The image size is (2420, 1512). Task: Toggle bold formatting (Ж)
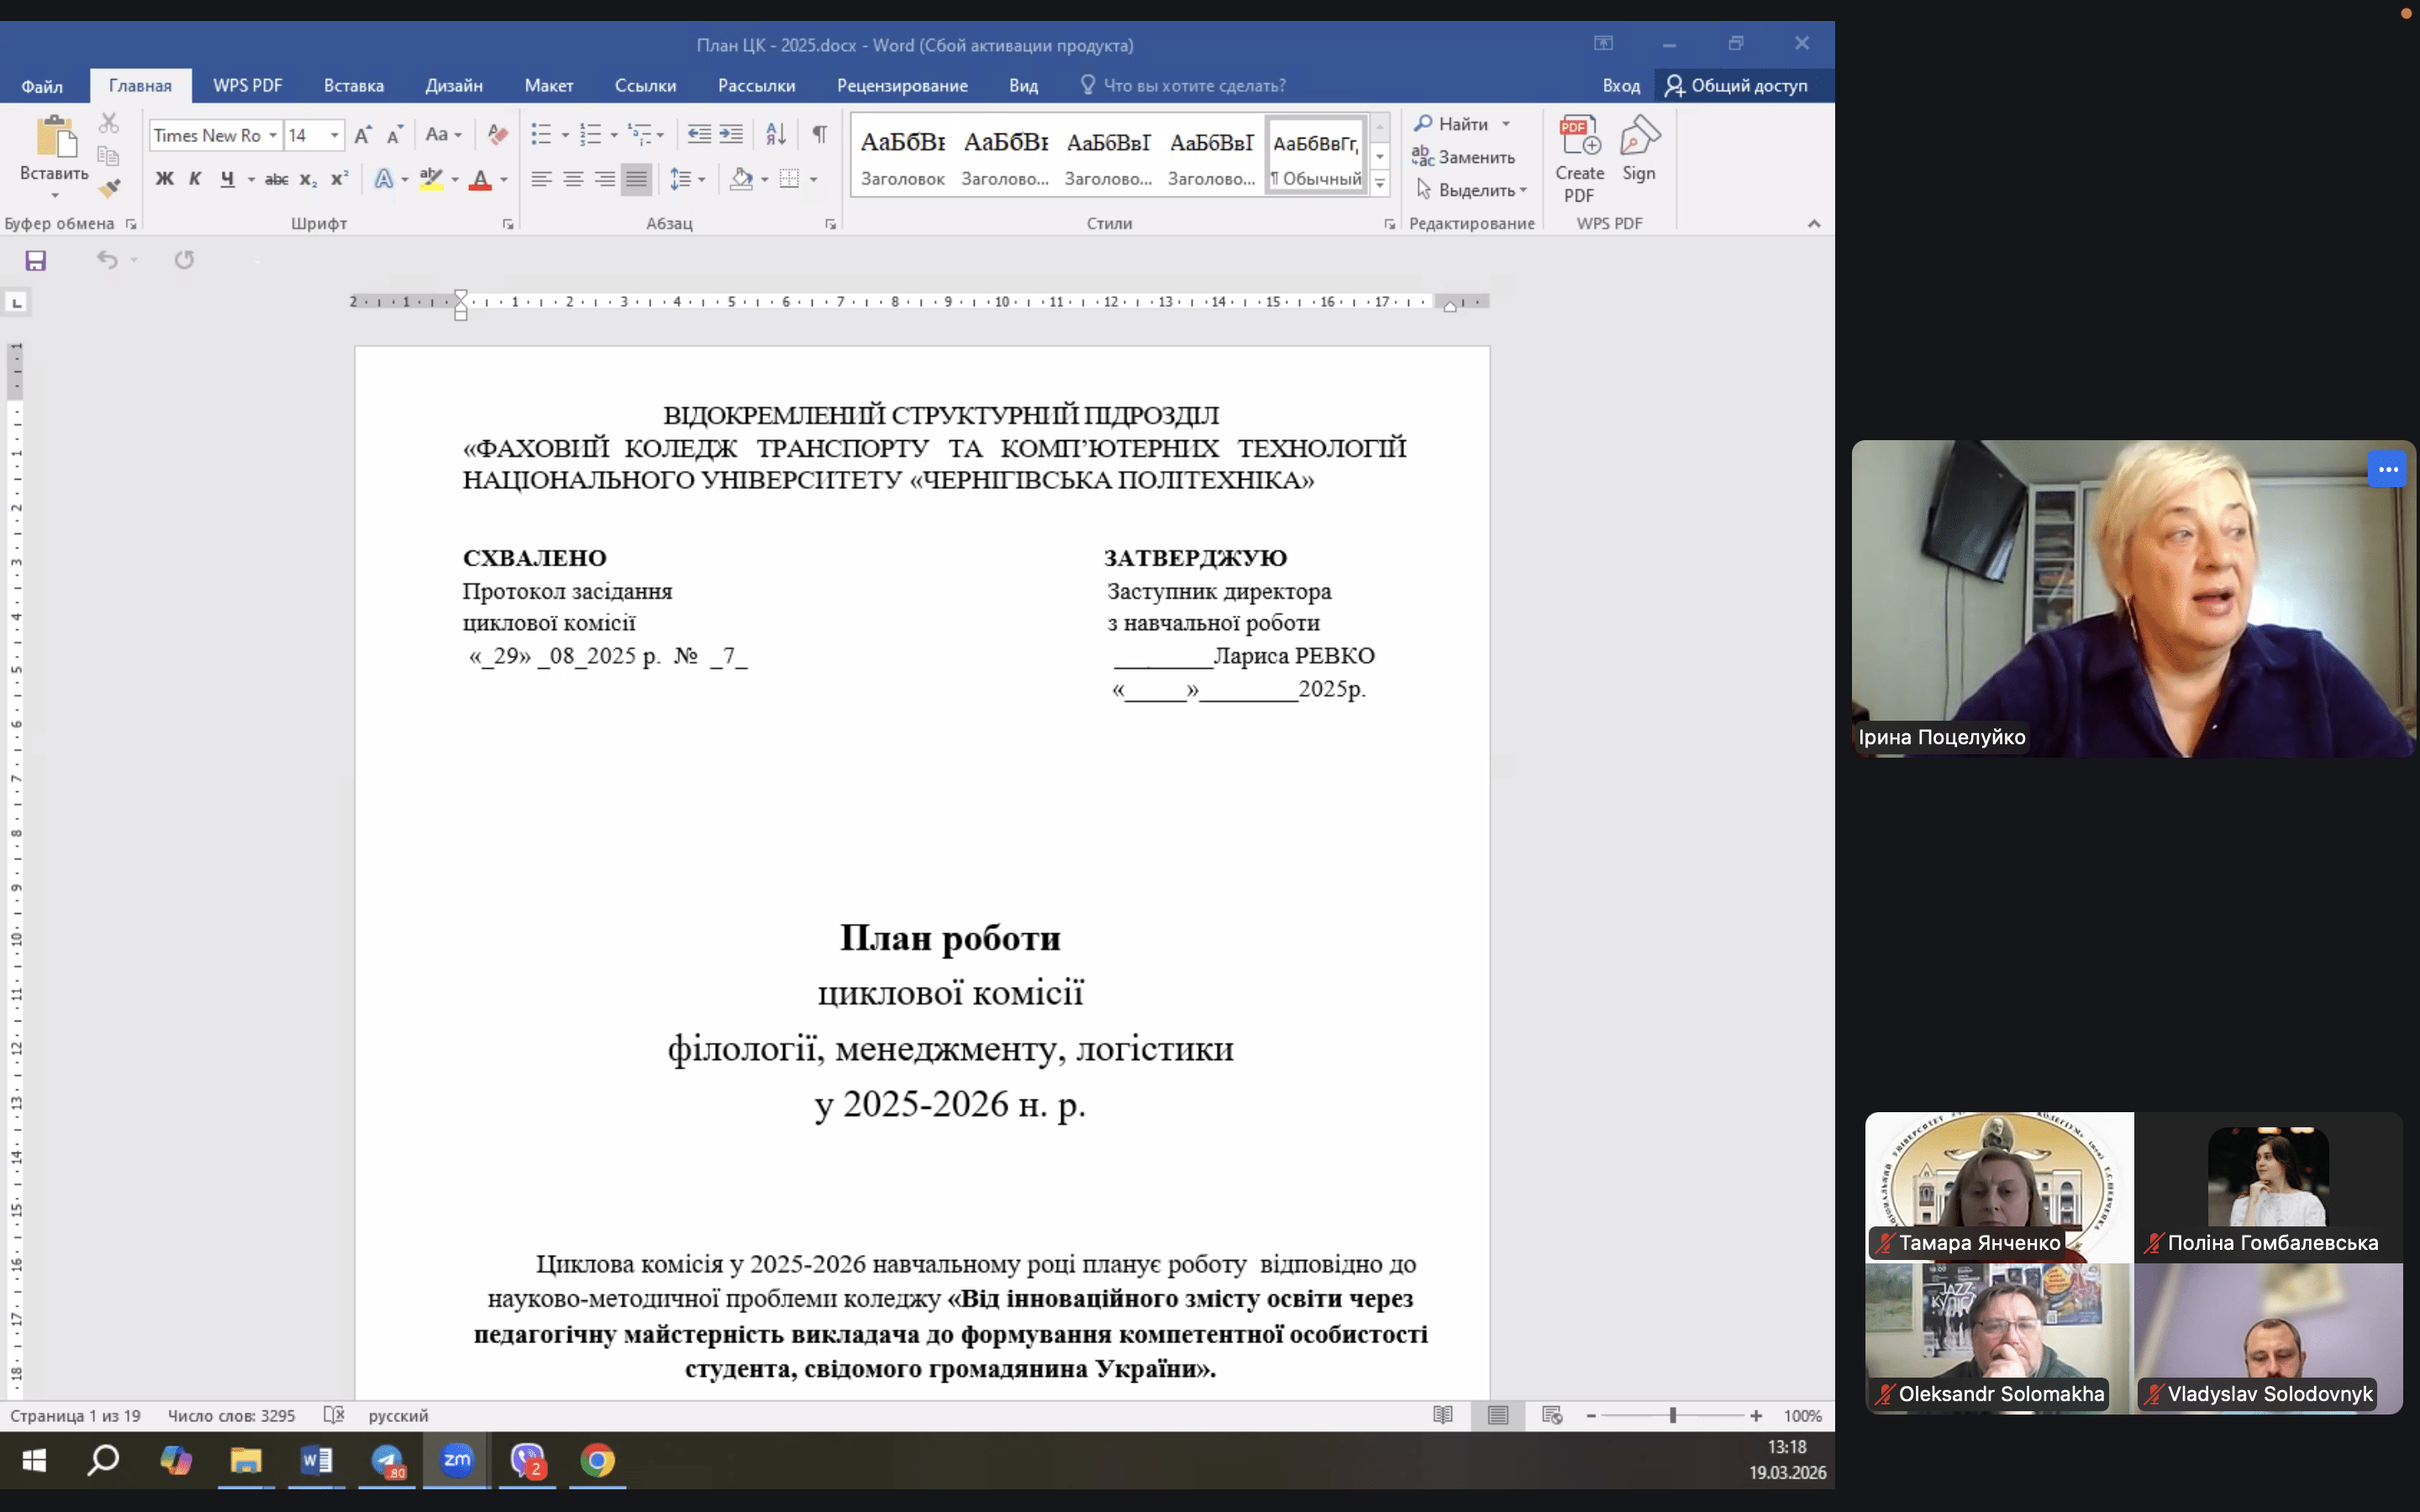click(164, 179)
